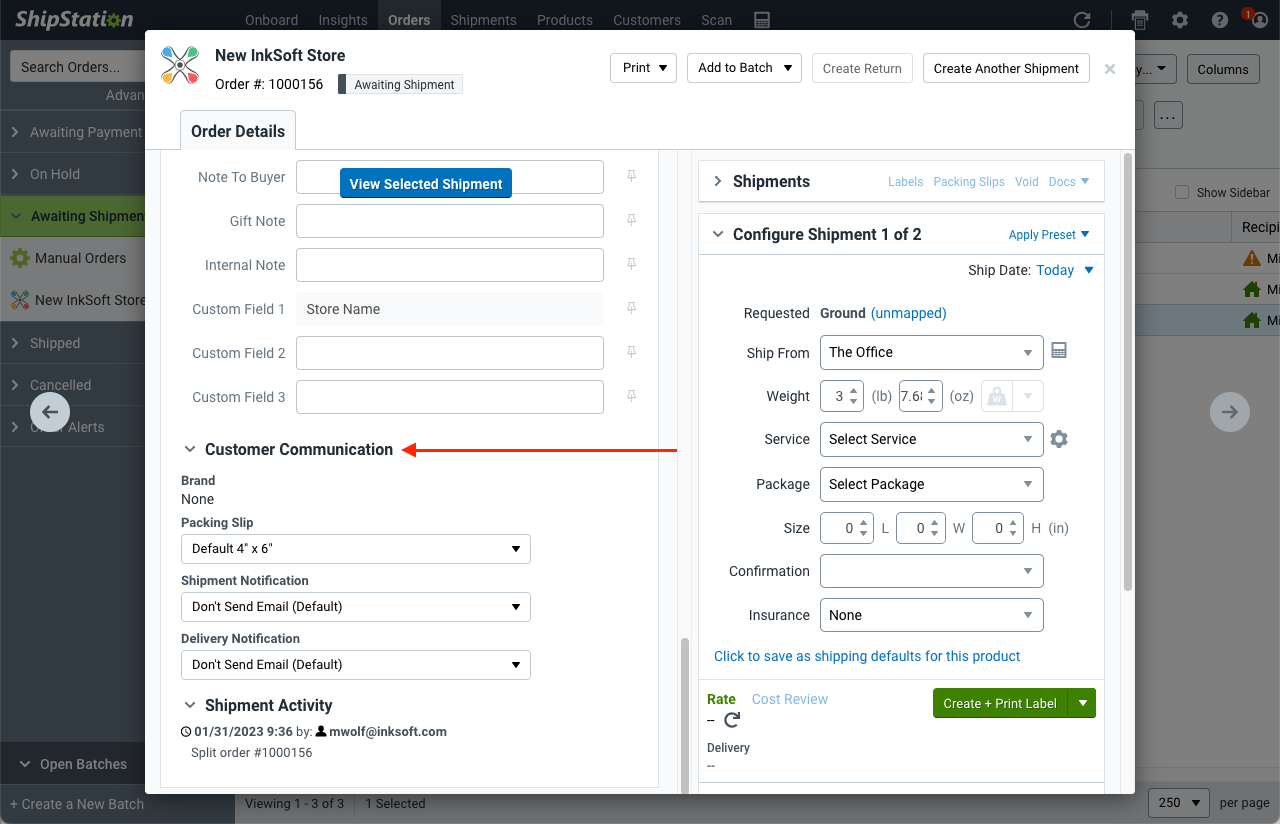The image size is (1280, 824).
Task: Click the scale icon to fetch weight
Action: tap(996, 395)
